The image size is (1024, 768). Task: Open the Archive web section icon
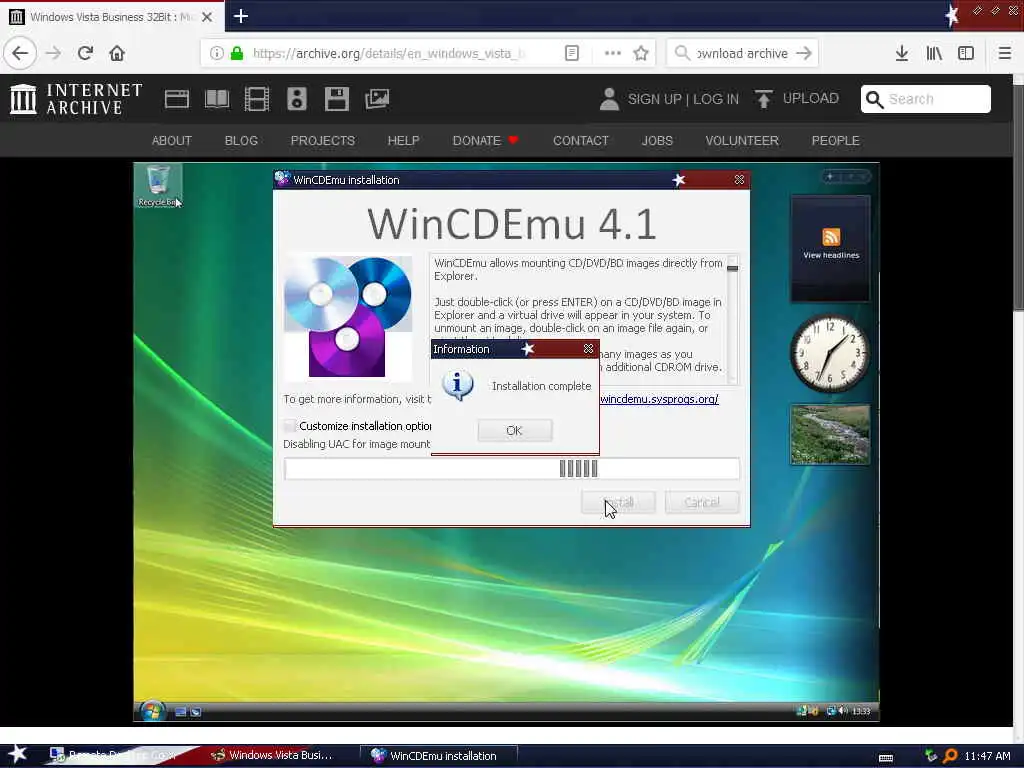[x=176, y=99]
